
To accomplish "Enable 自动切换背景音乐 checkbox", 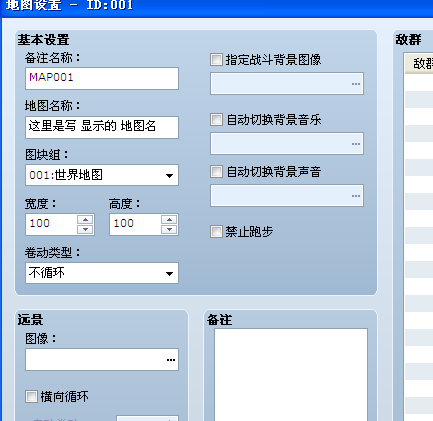I will click(x=216, y=120).
